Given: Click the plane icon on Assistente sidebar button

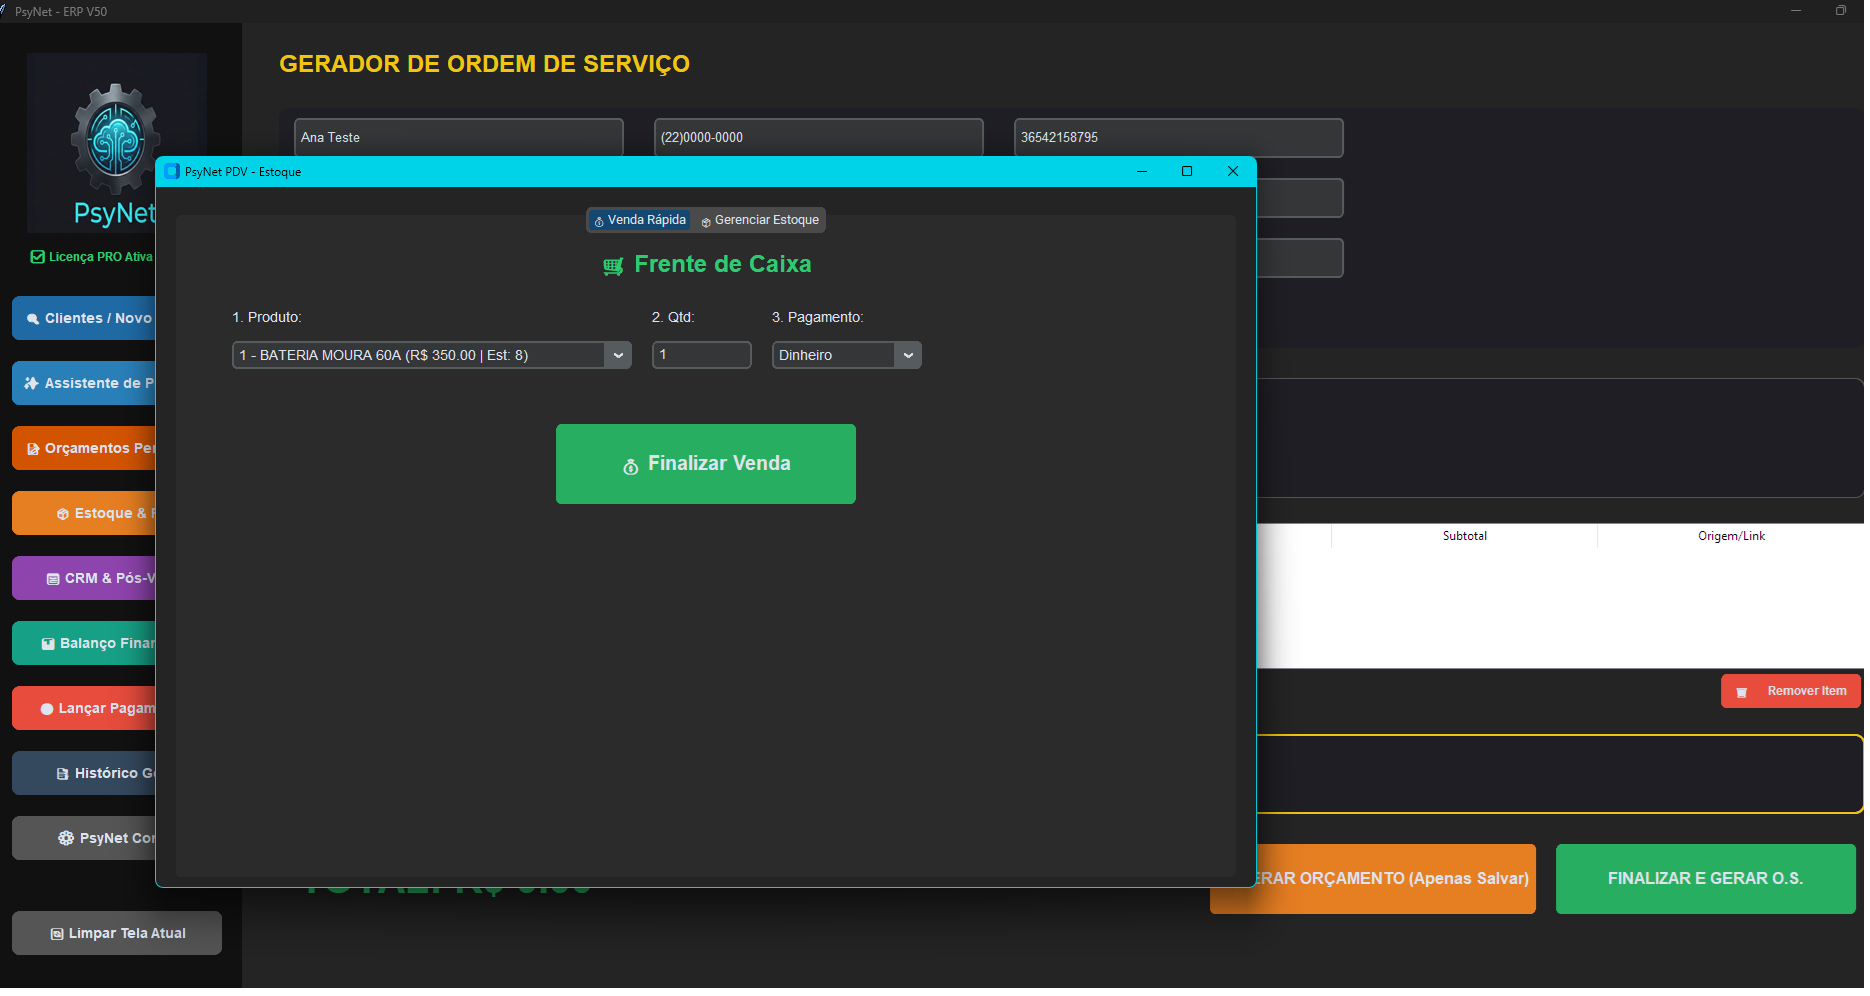Looking at the screenshot, I should point(30,383).
